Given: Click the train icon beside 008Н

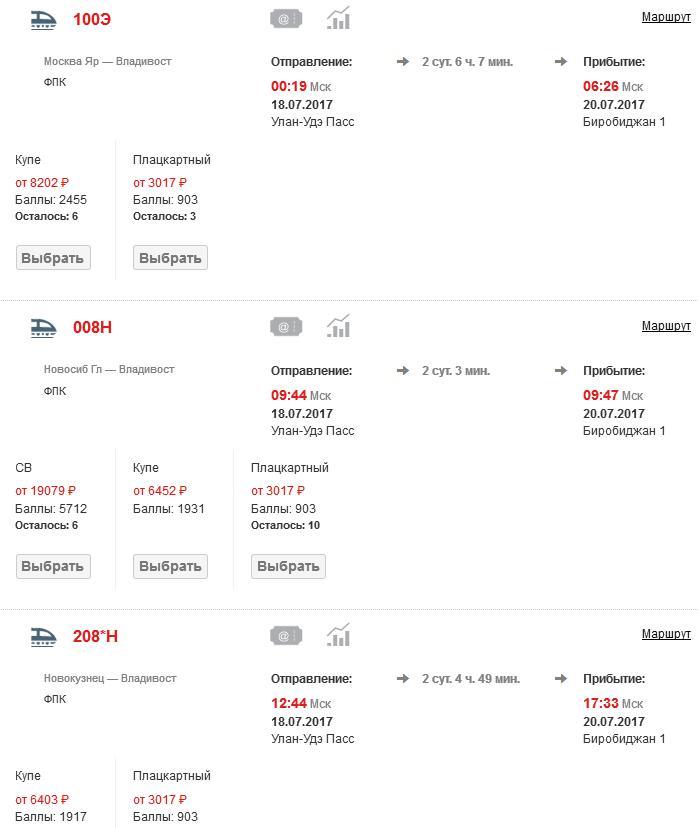Looking at the screenshot, I should tap(43, 328).
